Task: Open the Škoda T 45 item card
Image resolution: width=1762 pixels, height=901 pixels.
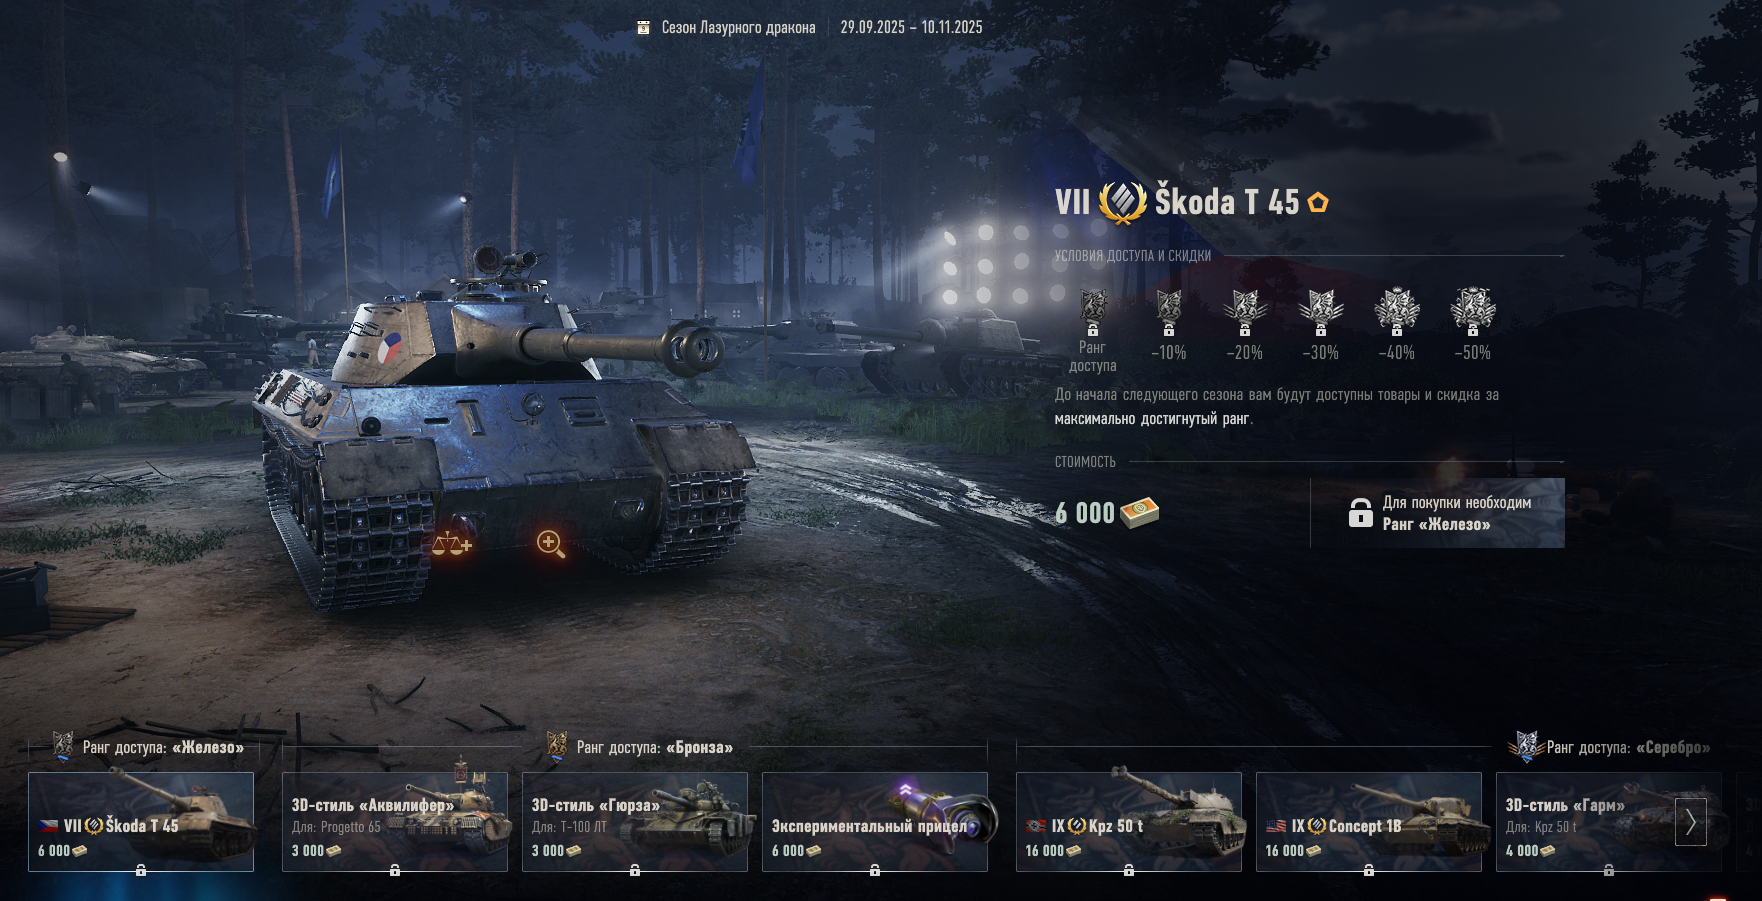Action: pos(141,821)
